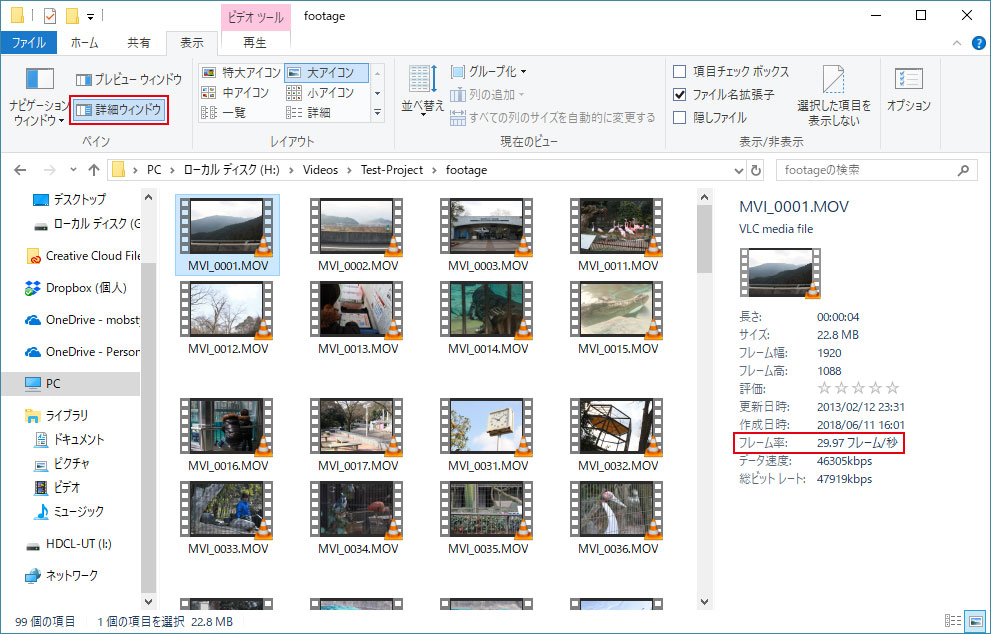Click the file list scrollbar down arrow
The height and width of the screenshot is (634, 991).
tap(705, 601)
